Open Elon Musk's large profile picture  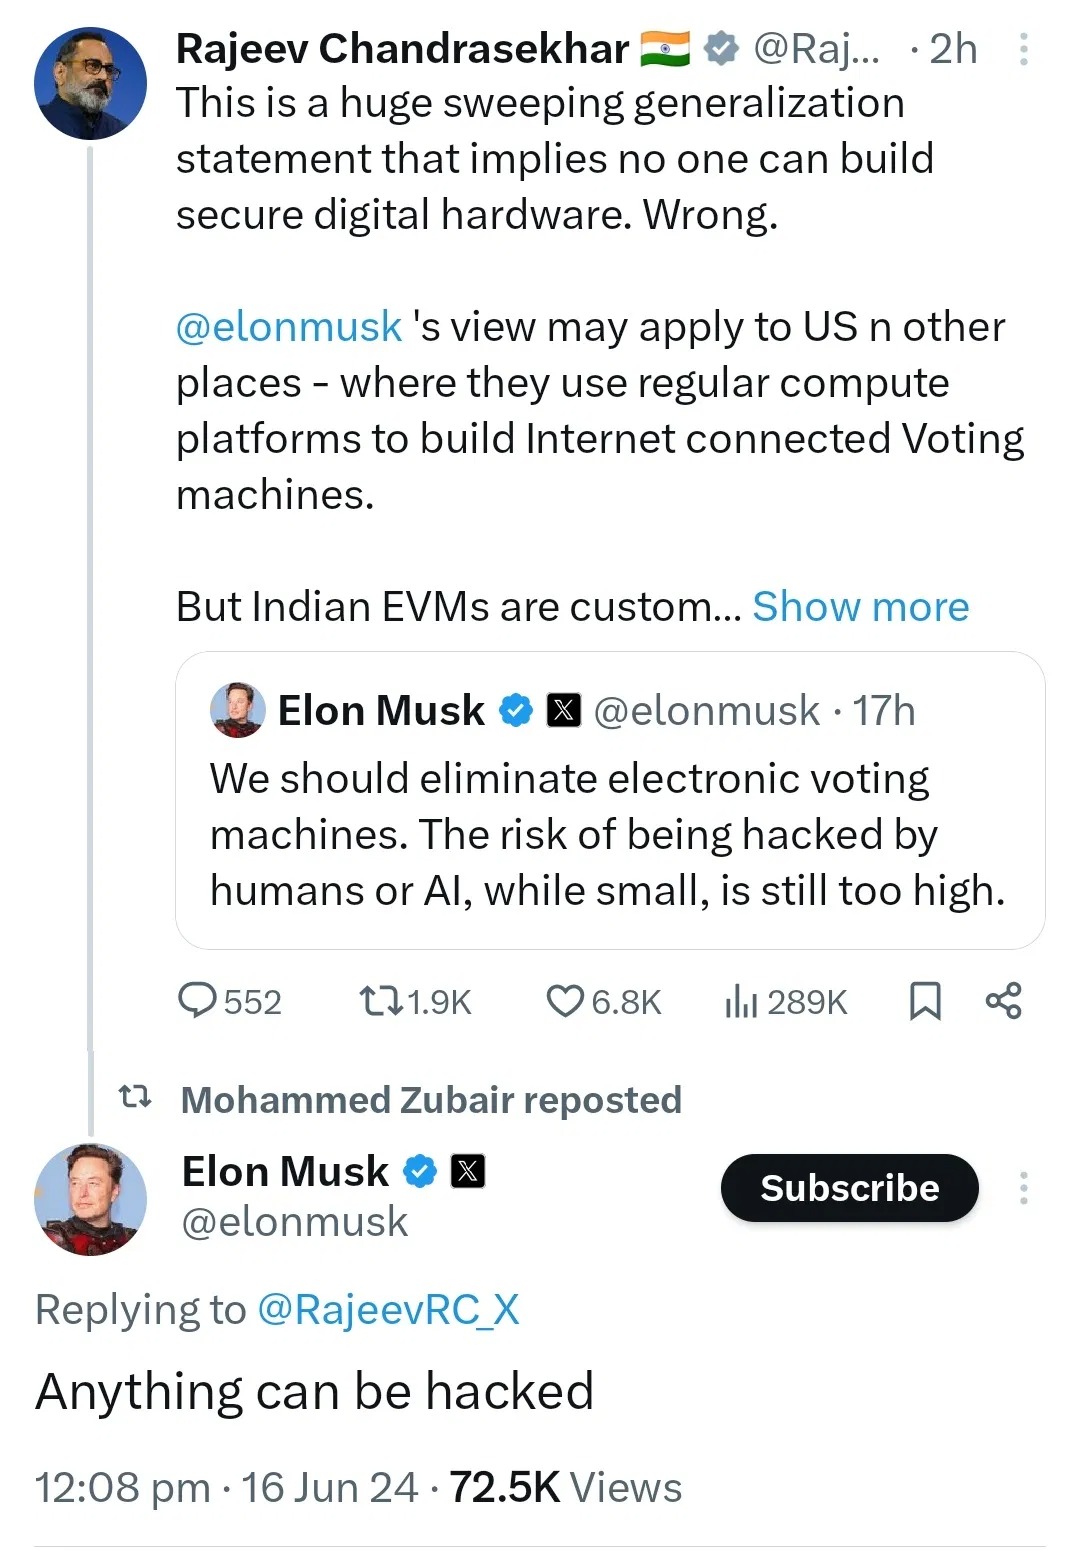click(90, 1199)
